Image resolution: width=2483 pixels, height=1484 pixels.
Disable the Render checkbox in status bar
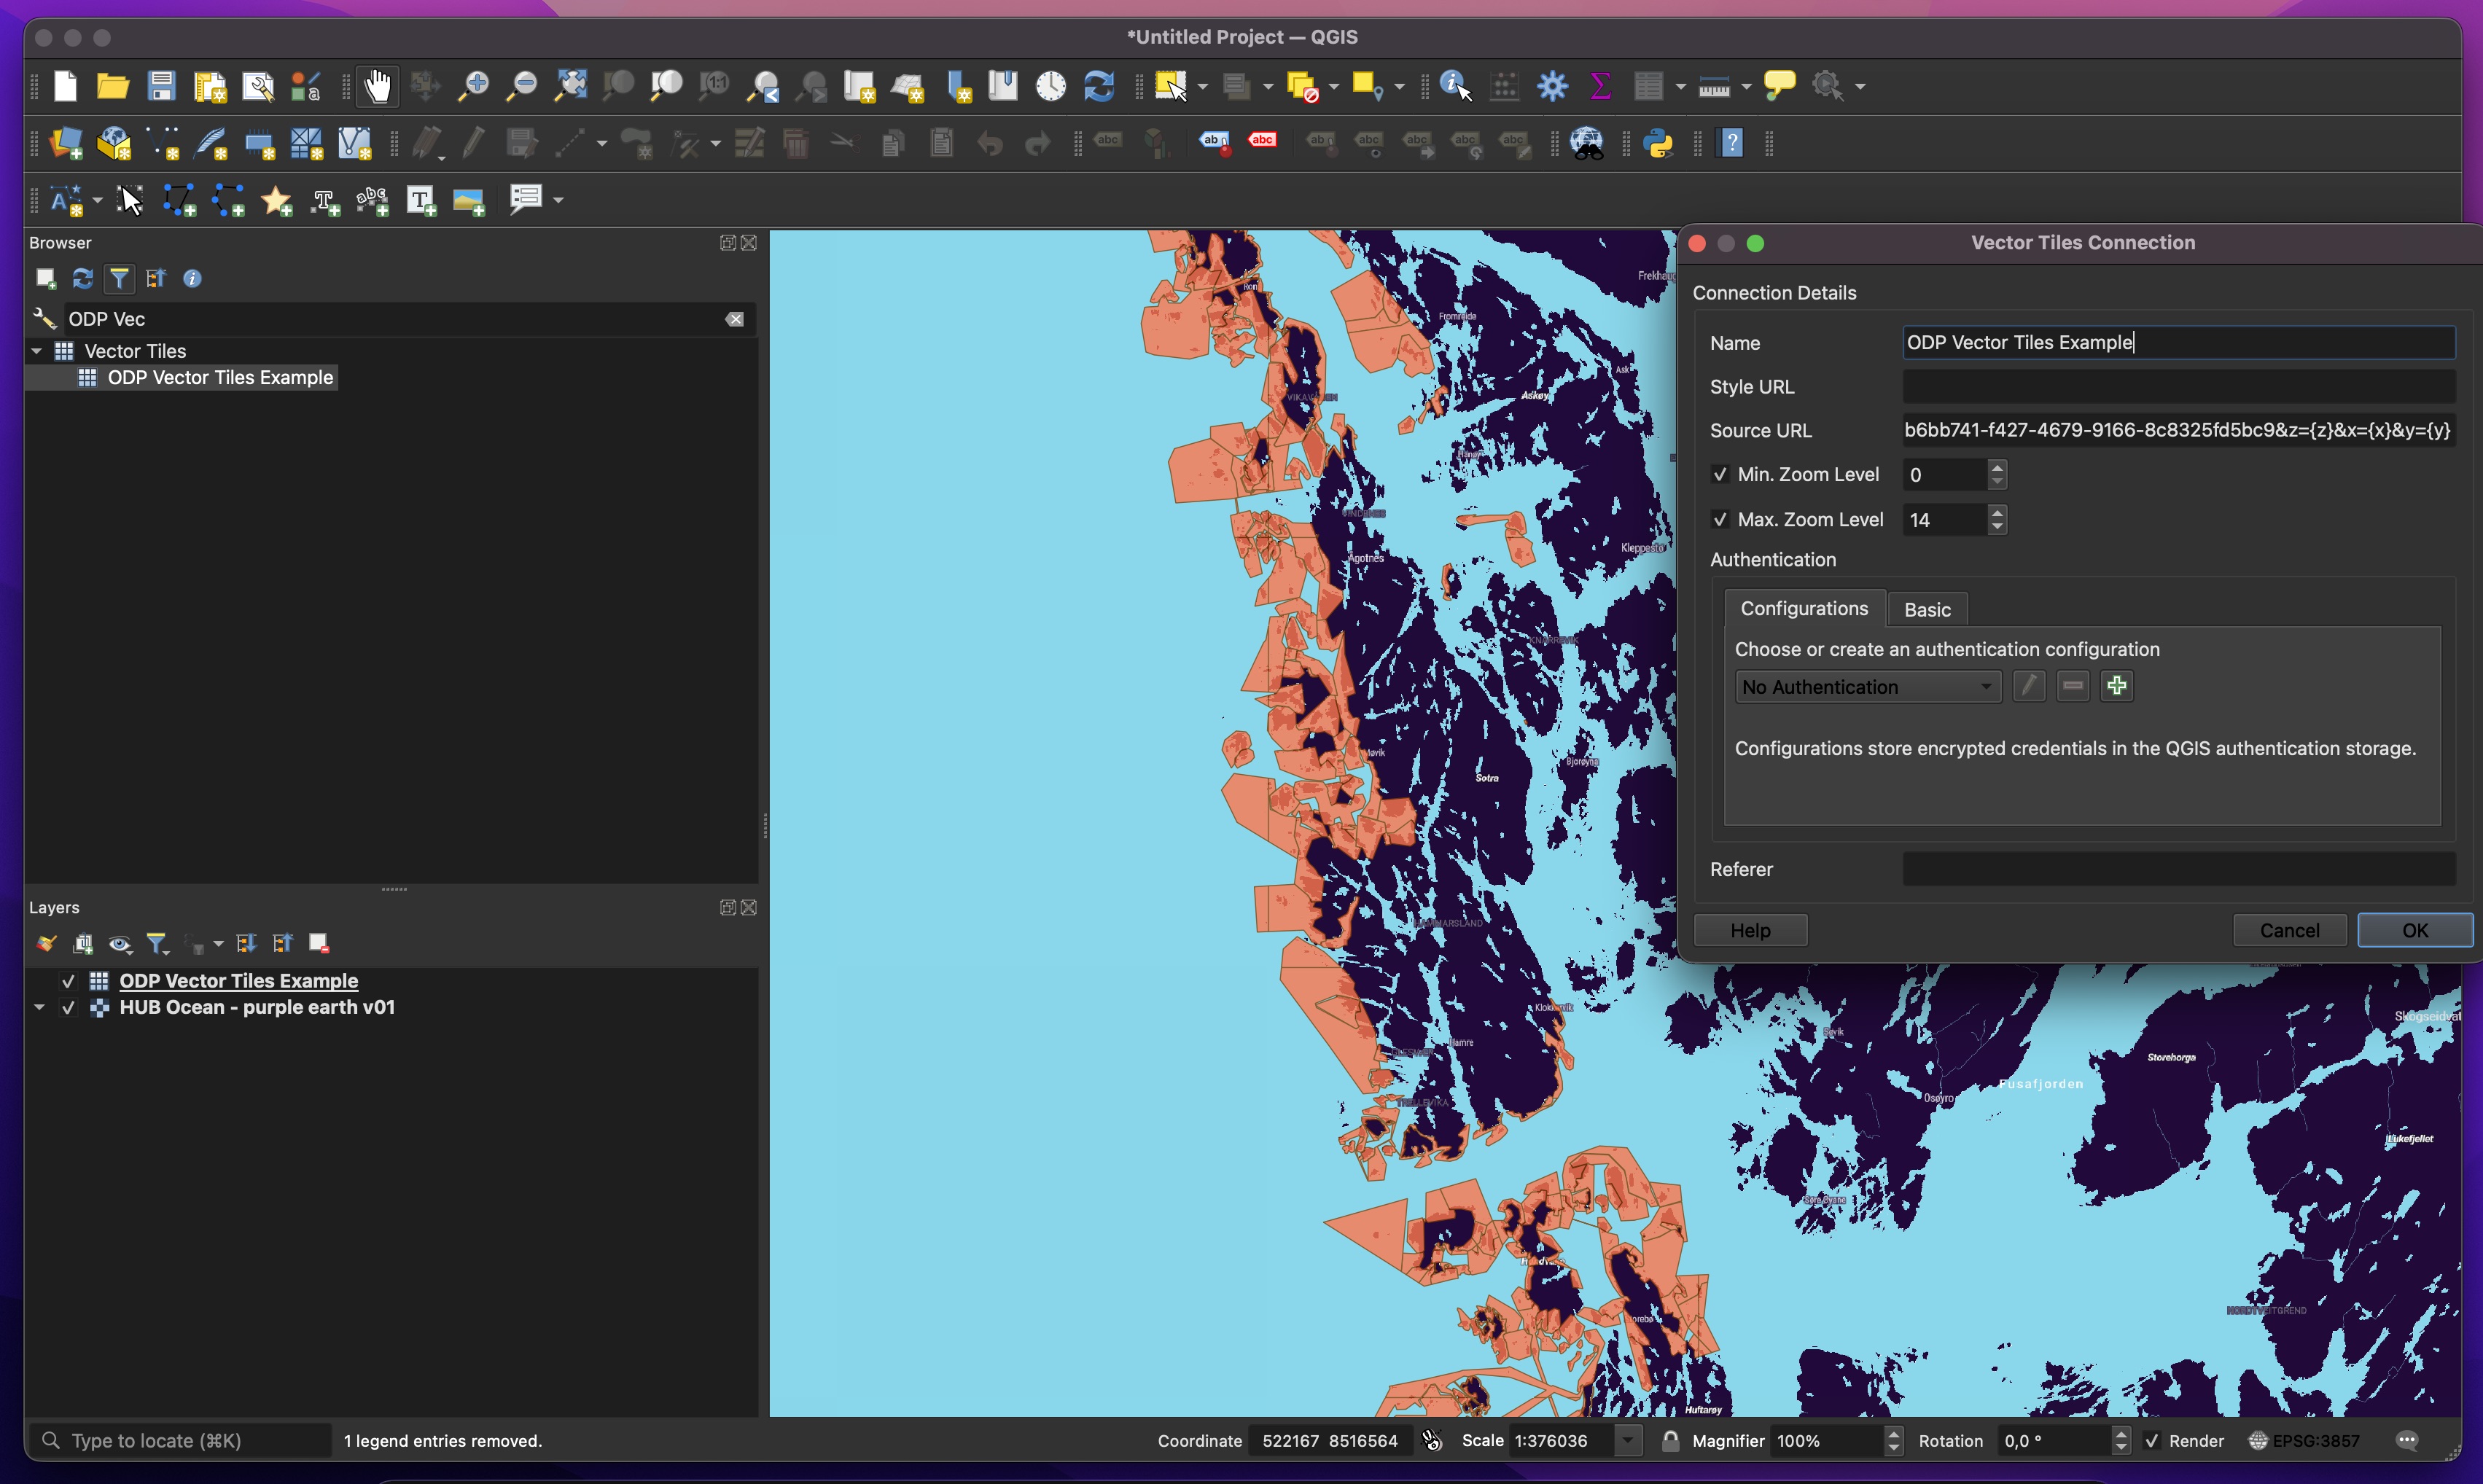[x=2152, y=1441]
